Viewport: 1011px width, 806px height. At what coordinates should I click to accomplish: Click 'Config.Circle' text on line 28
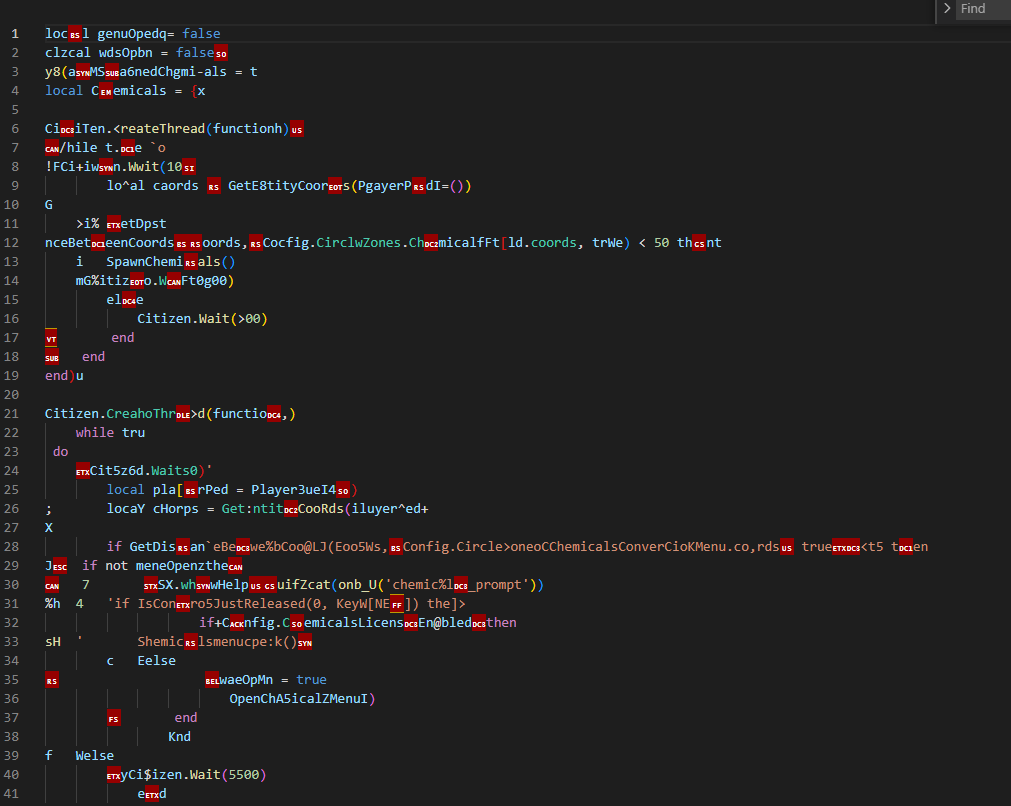453,547
